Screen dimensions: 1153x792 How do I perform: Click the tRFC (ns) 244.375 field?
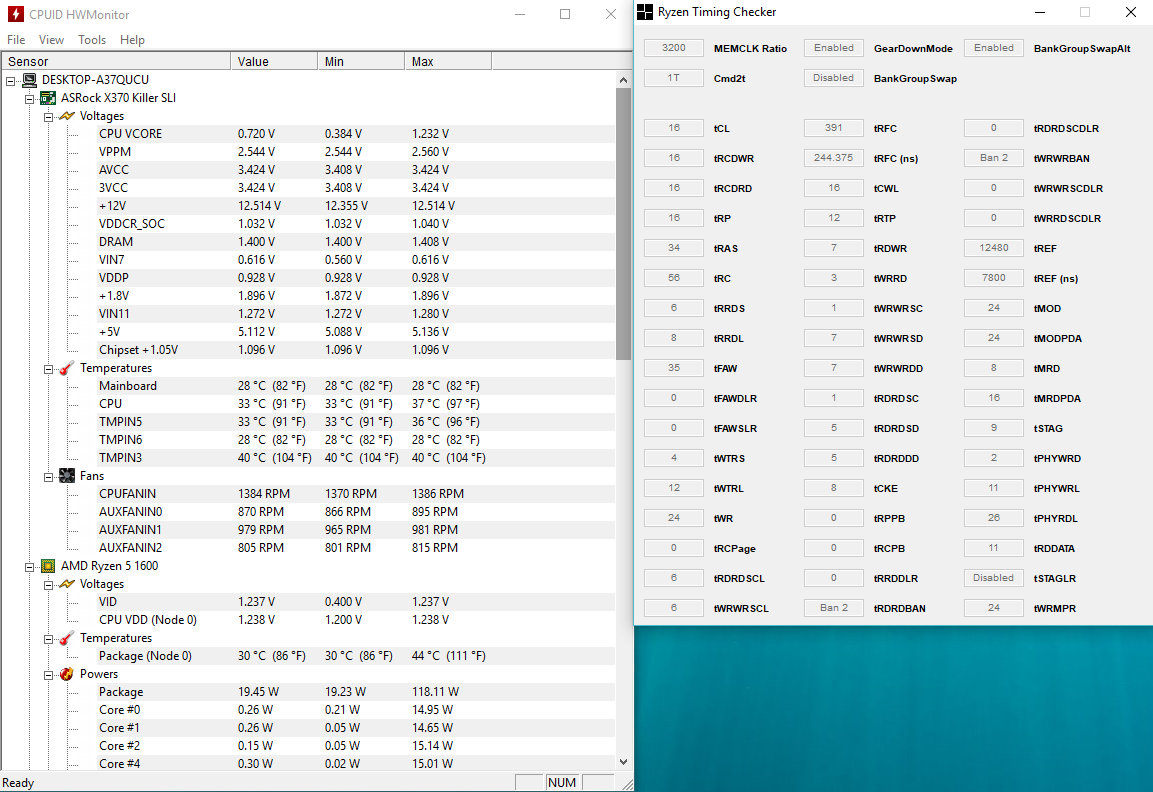tap(834, 158)
